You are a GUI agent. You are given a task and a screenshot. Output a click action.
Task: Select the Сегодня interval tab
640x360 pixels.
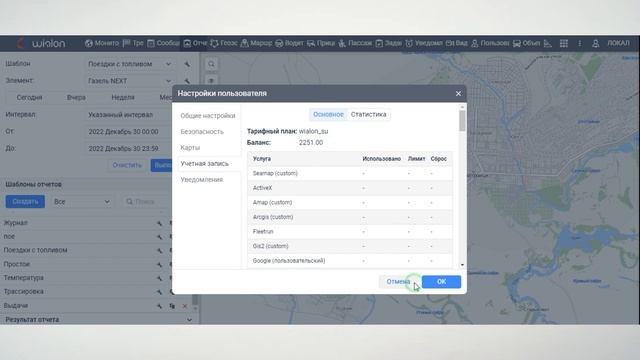coord(29,98)
